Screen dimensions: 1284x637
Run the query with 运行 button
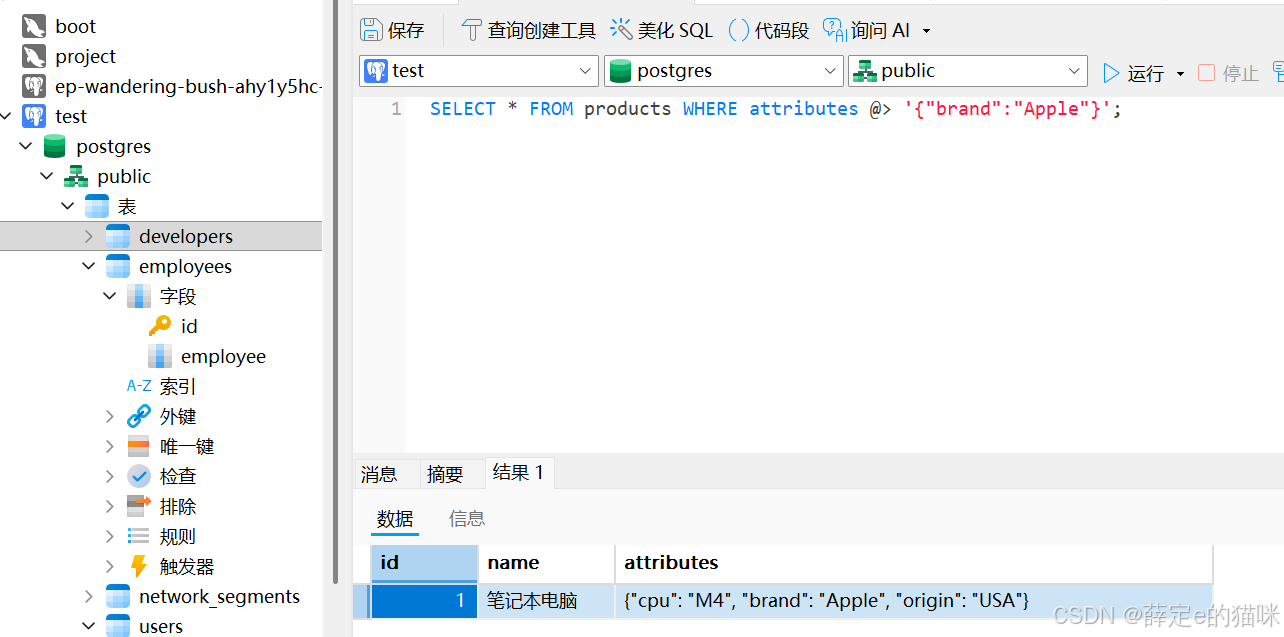1134,73
